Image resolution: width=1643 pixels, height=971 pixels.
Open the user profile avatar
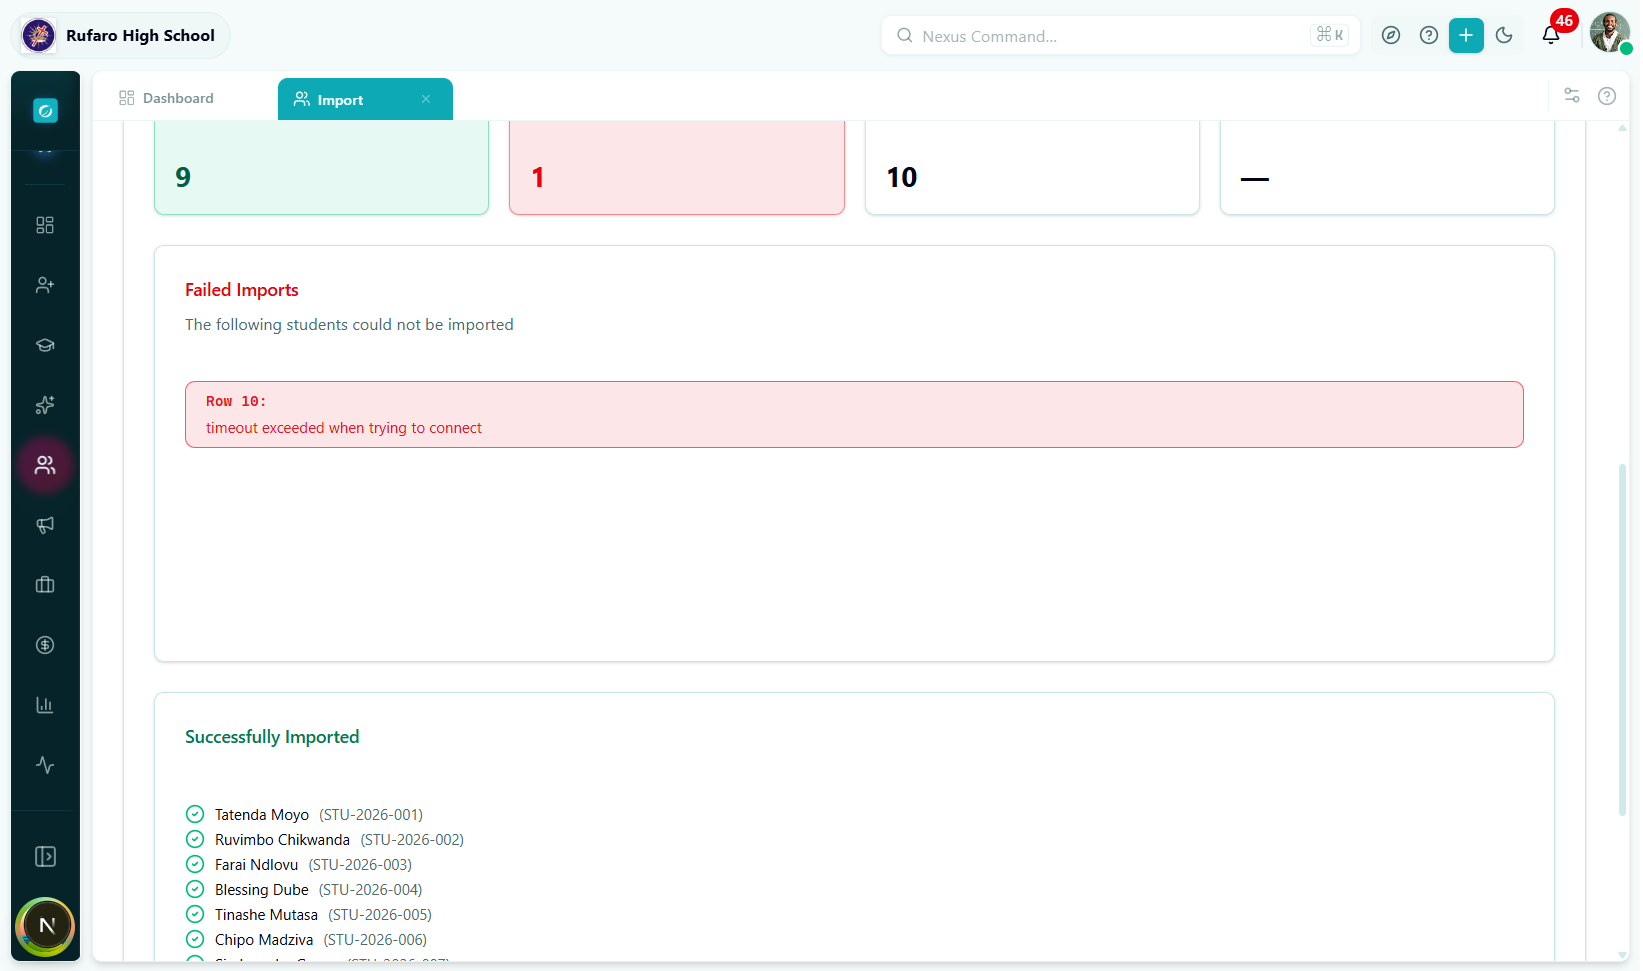tap(1610, 33)
